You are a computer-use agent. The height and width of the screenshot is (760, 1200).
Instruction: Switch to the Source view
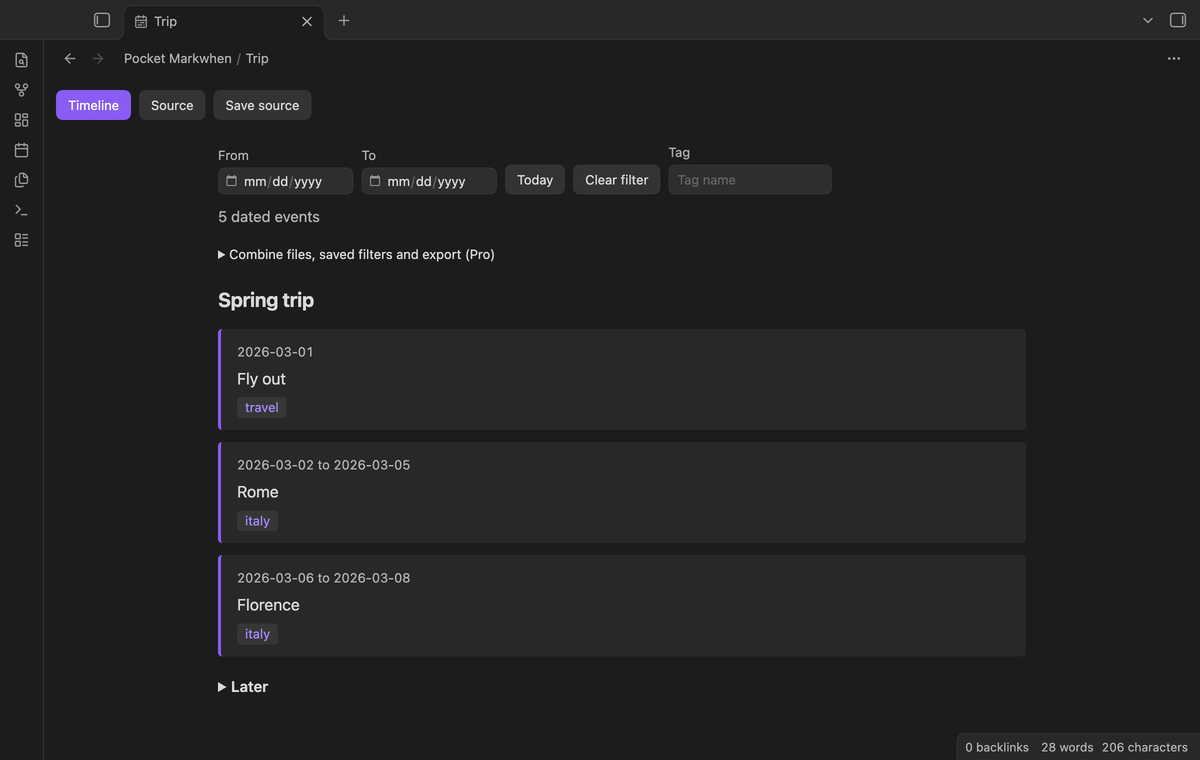[172, 105]
